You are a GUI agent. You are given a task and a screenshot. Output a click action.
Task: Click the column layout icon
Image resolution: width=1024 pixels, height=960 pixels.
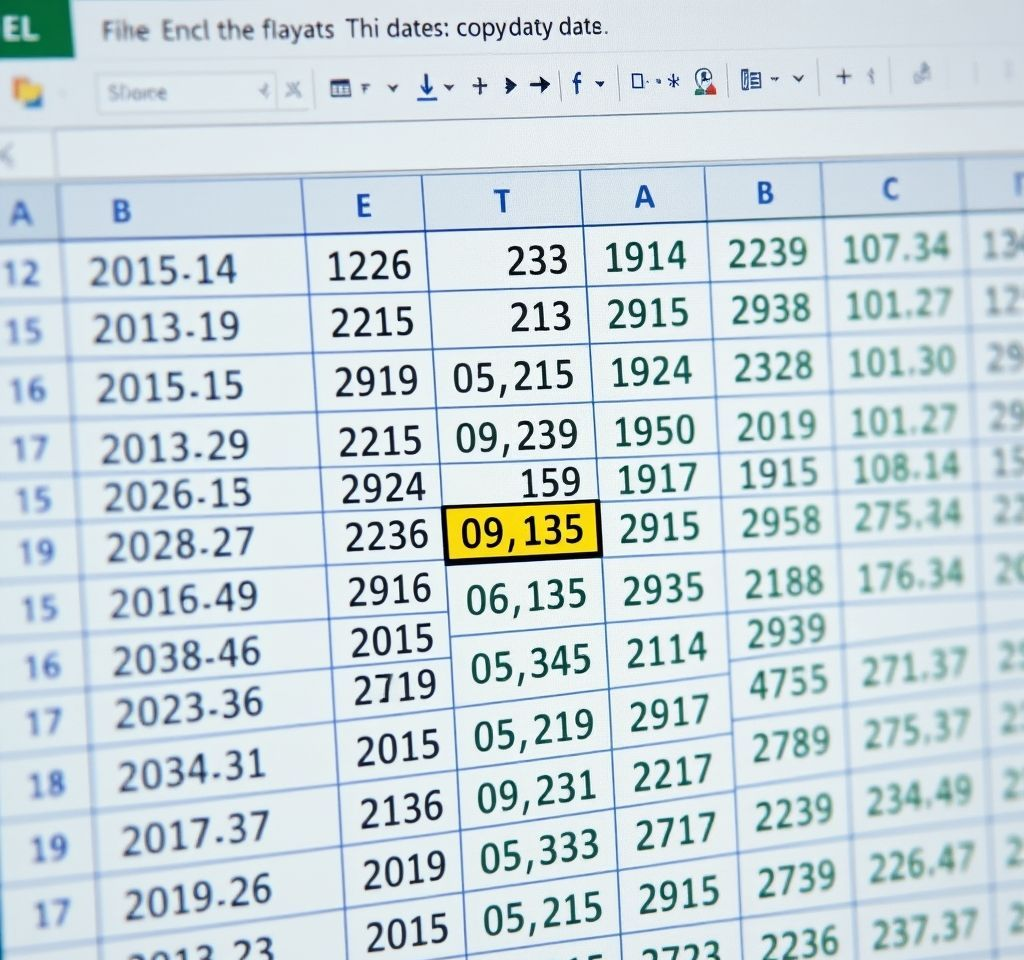pos(750,80)
